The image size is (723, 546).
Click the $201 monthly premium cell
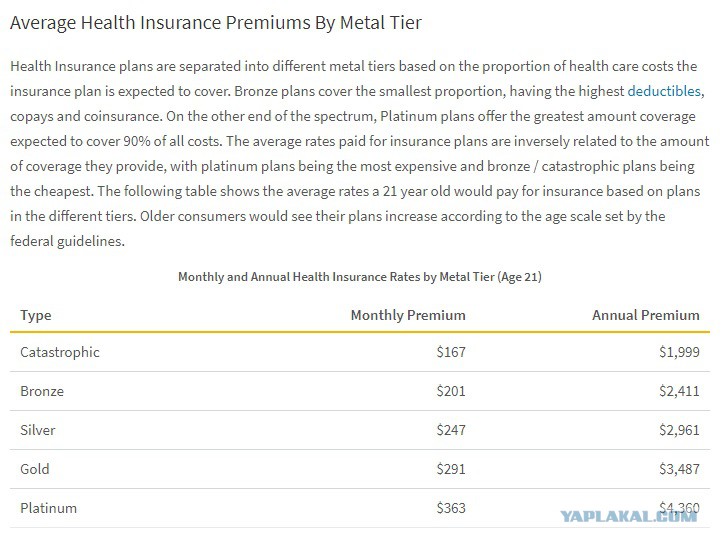point(451,392)
